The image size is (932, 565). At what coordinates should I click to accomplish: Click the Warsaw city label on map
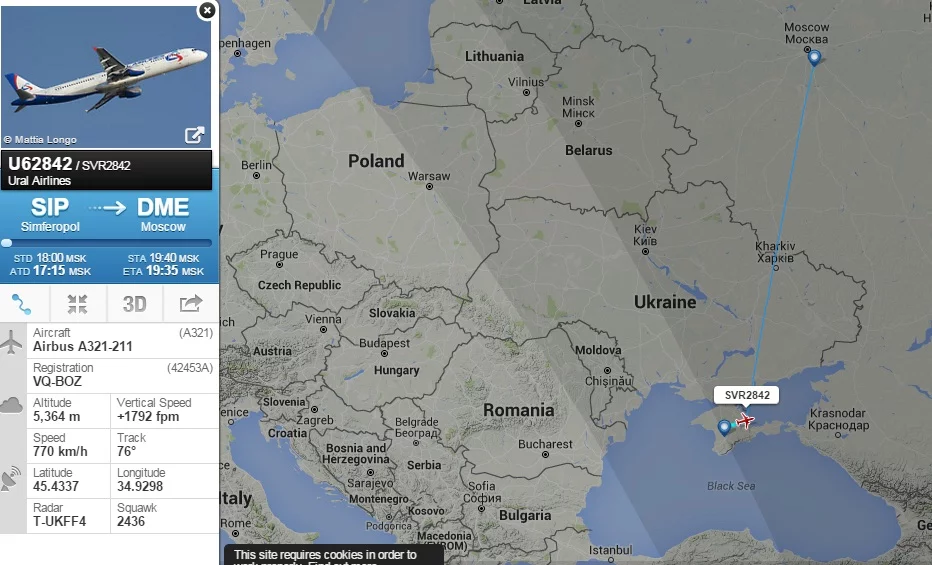429,176
